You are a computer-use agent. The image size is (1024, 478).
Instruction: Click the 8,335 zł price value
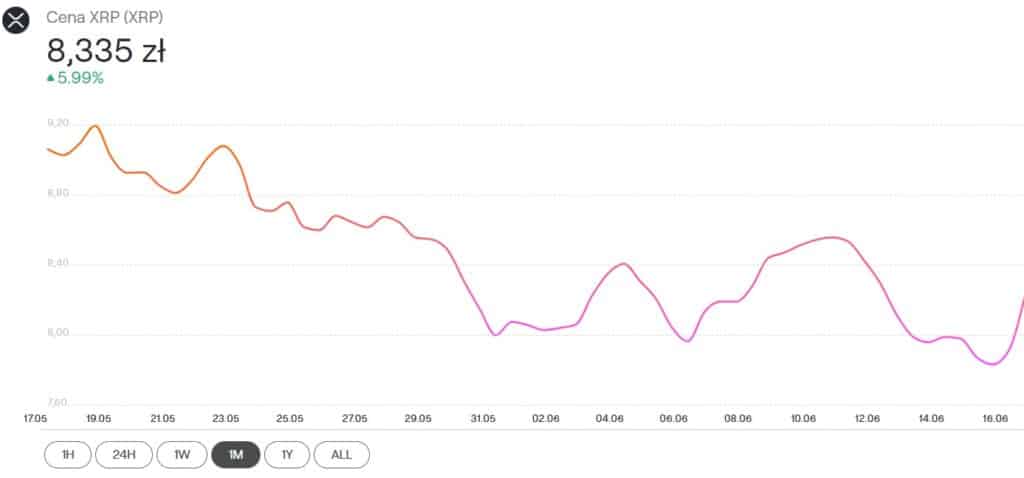pos(106,49)
